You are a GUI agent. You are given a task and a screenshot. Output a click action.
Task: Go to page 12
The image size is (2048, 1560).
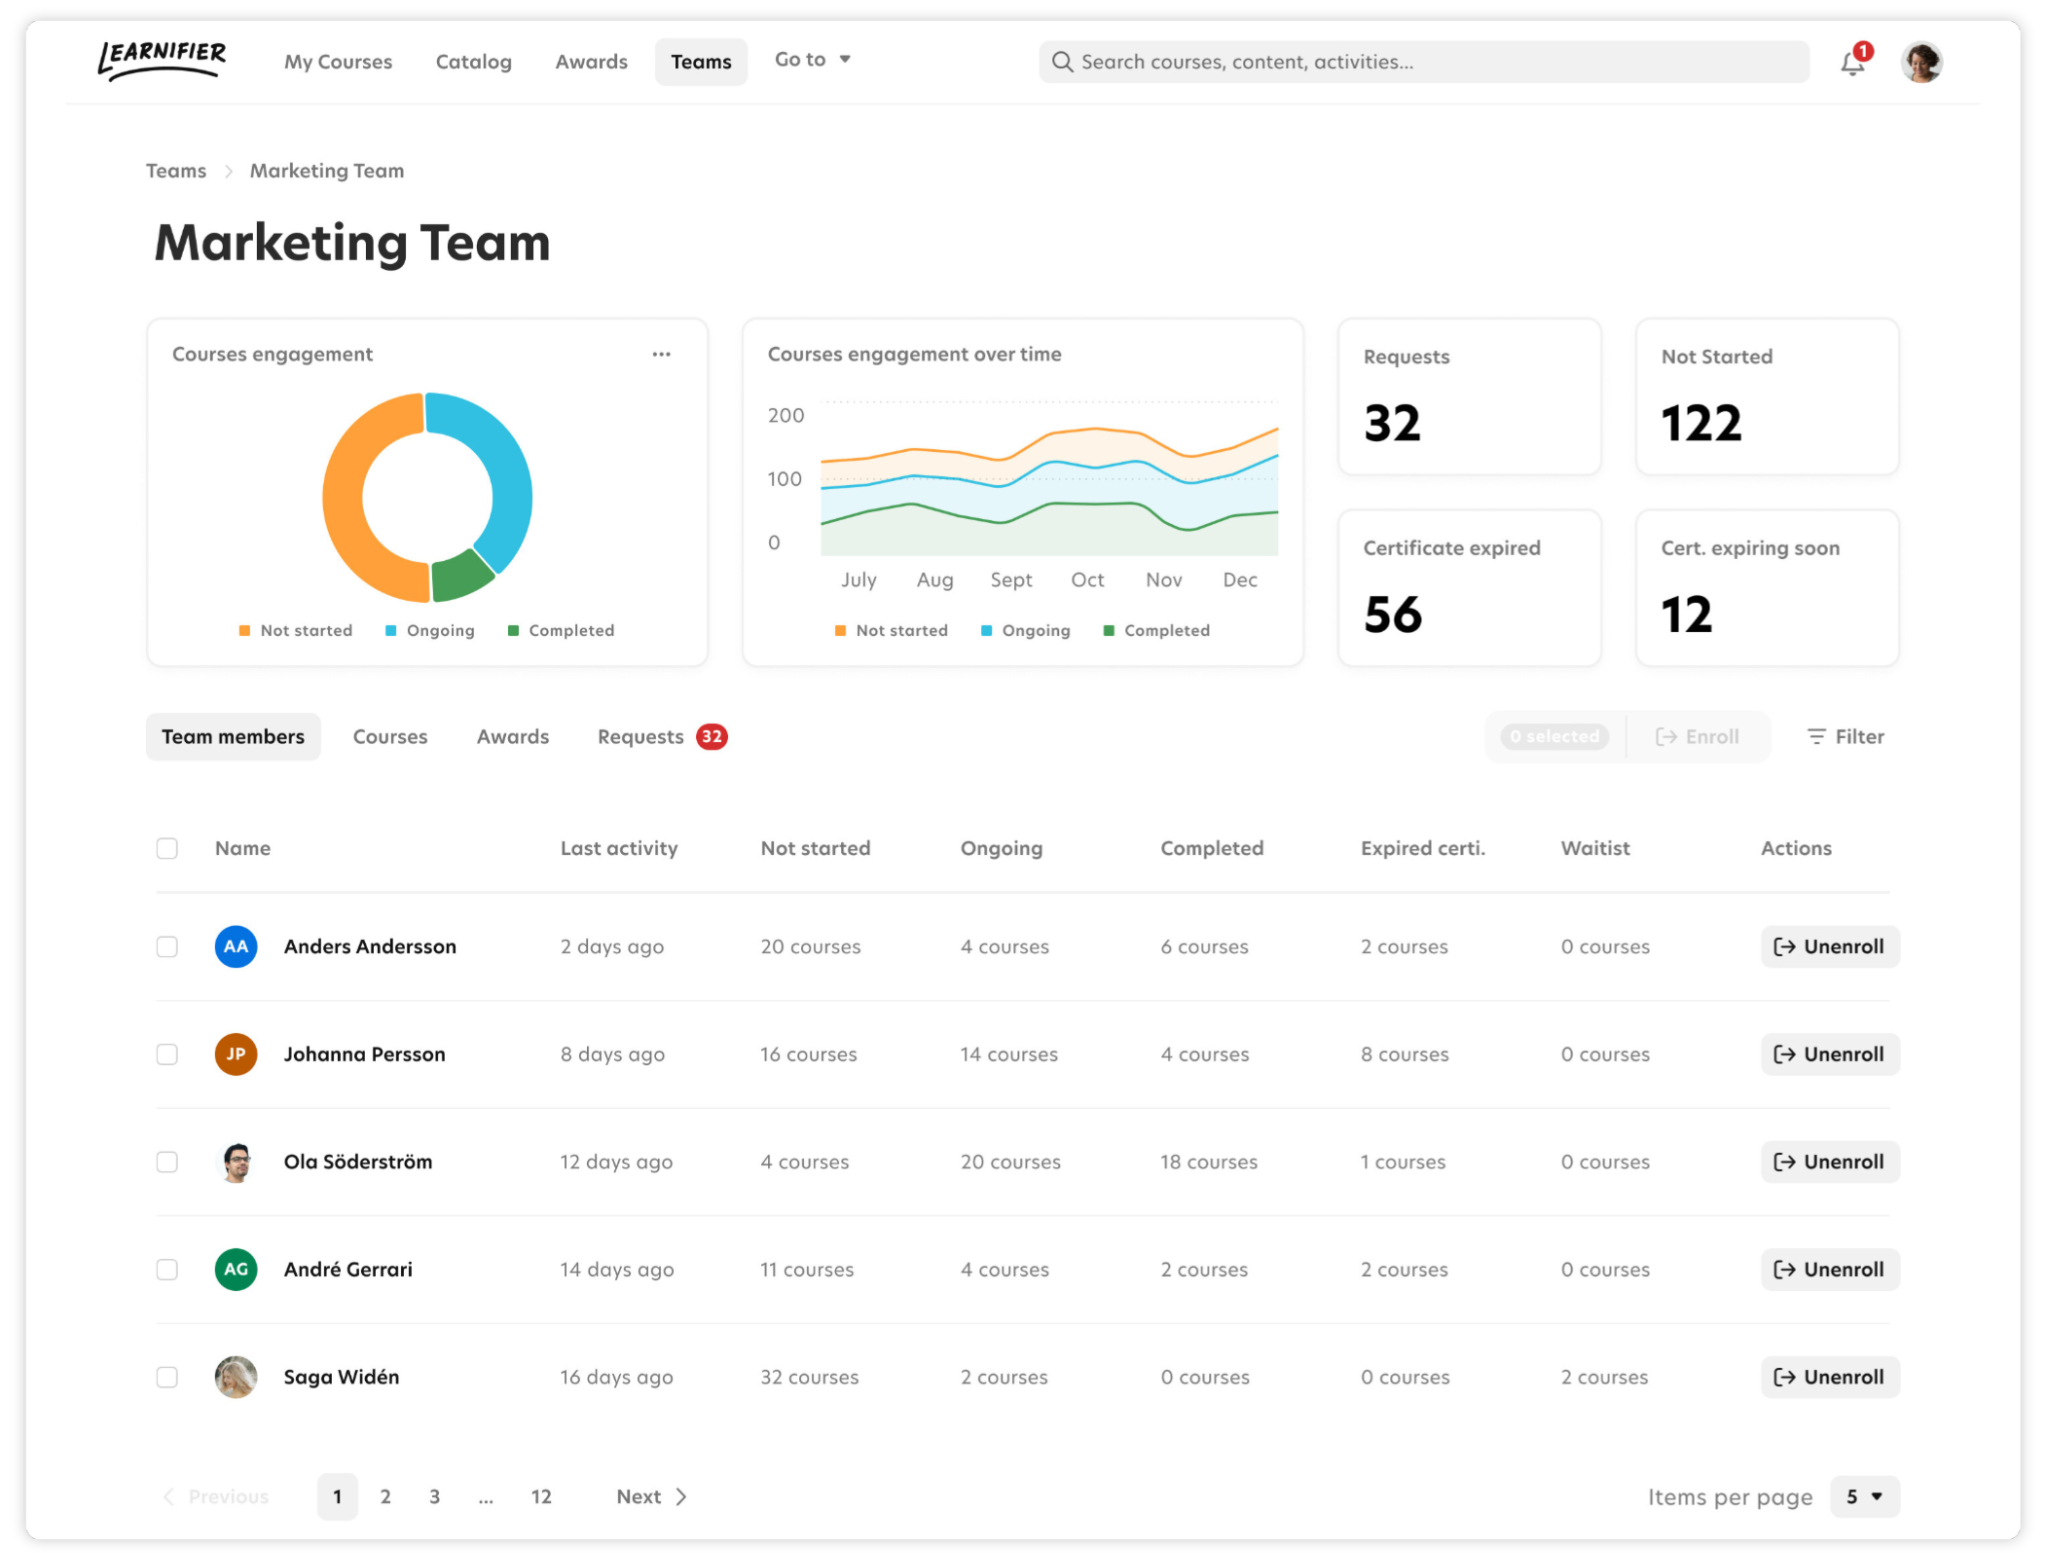click(541, 1497)
